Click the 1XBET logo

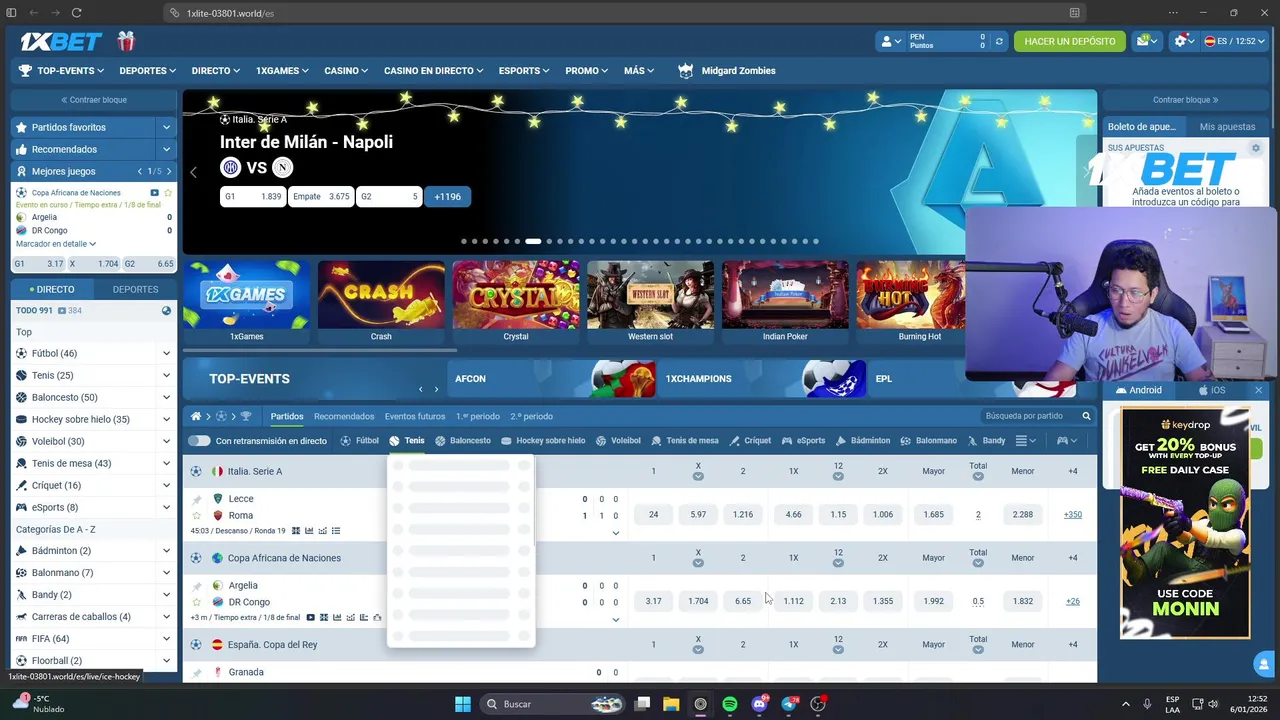click(62, 41)
